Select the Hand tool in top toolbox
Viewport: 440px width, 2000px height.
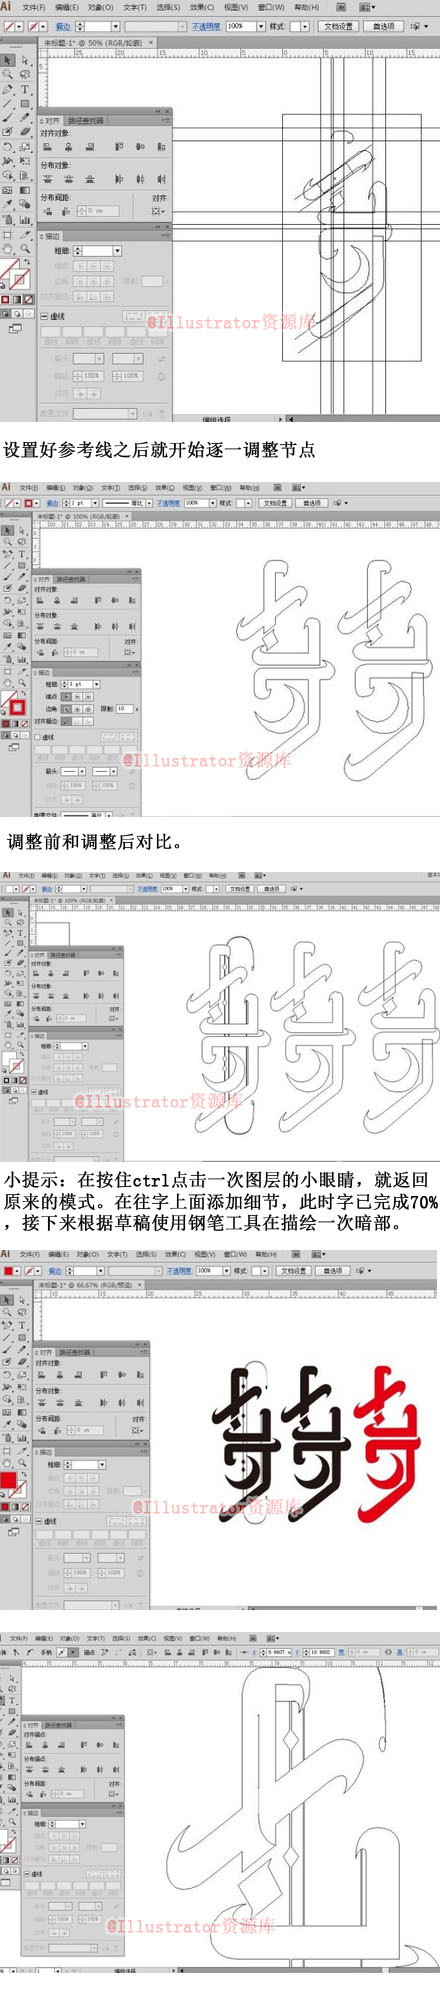(x=7, y=248)
